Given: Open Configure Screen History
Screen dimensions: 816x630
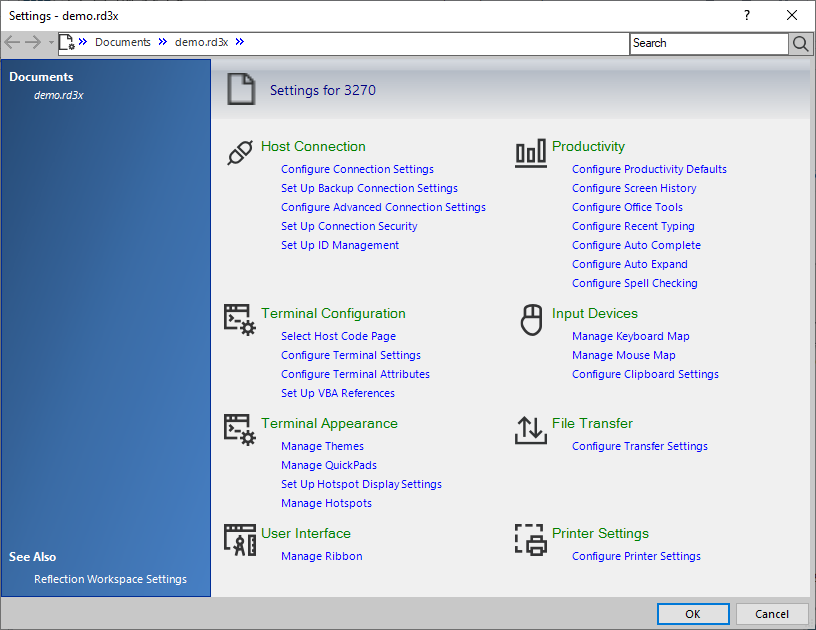Looking at the screenshot, I should pos(634,188).
